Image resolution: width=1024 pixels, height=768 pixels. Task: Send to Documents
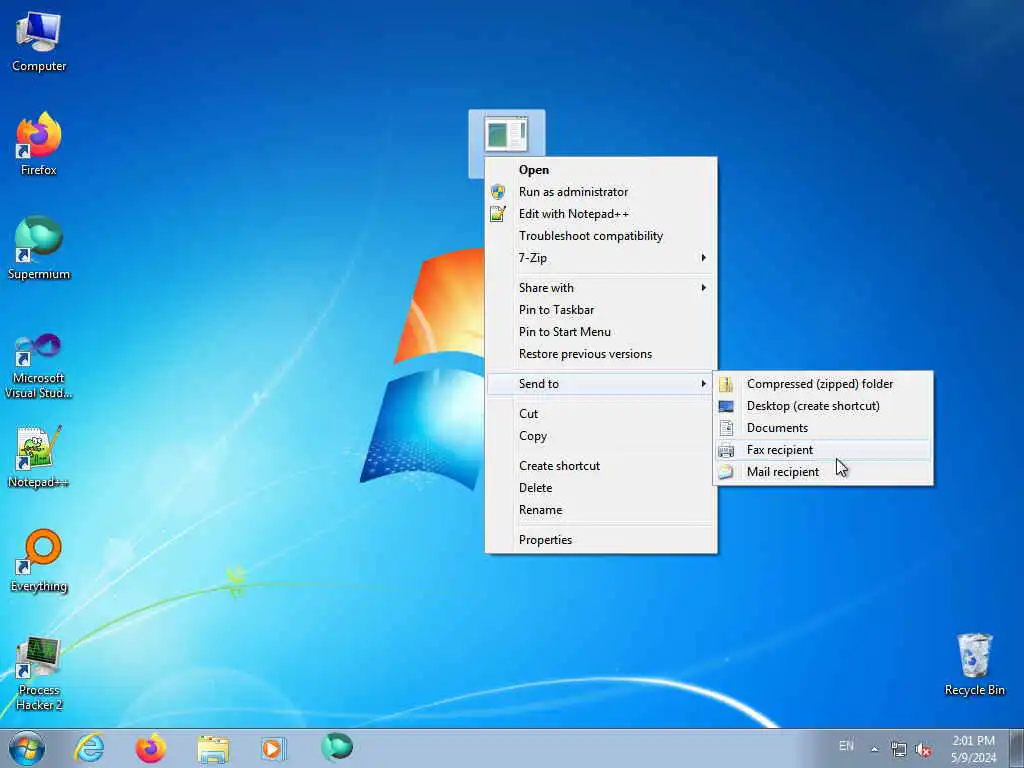point(823,428)
